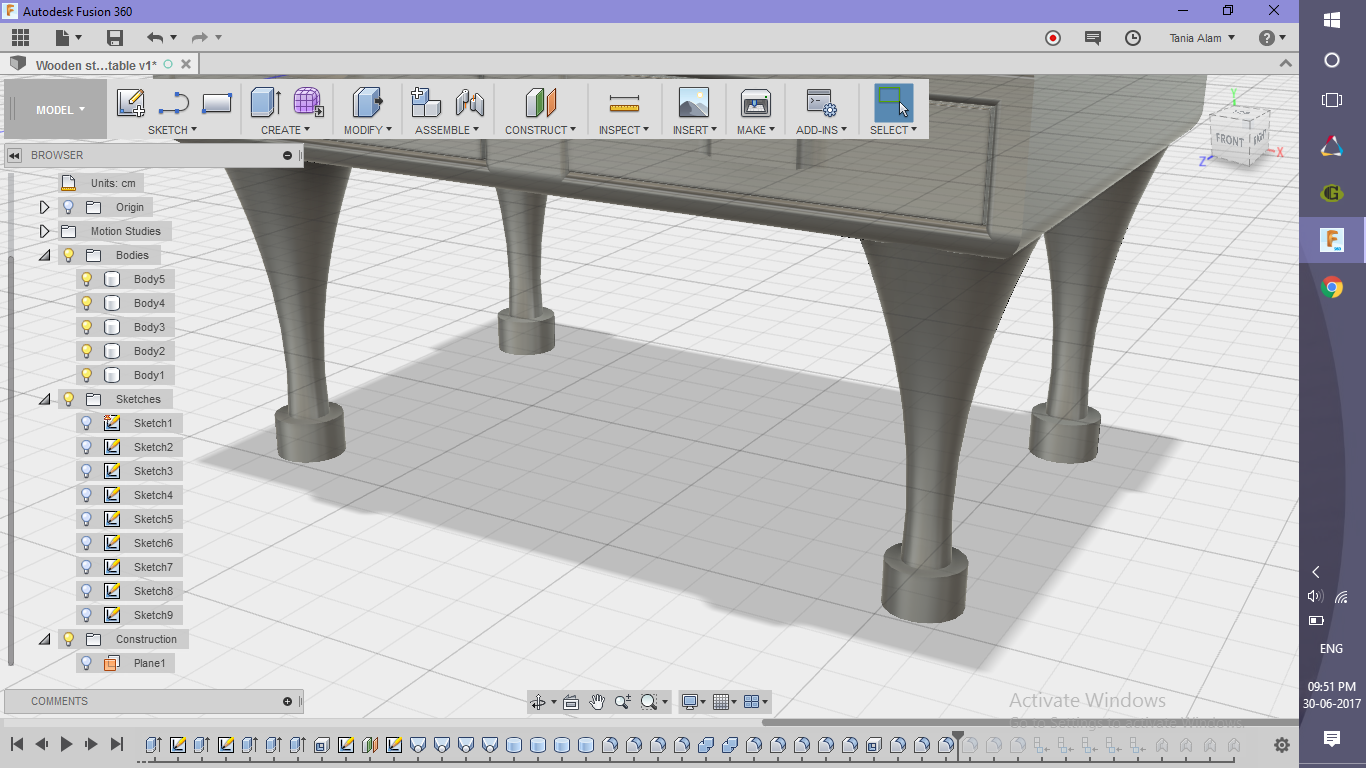Toggle visibility bulb for Plane1
1366x768 pixels.
(87, 663)
